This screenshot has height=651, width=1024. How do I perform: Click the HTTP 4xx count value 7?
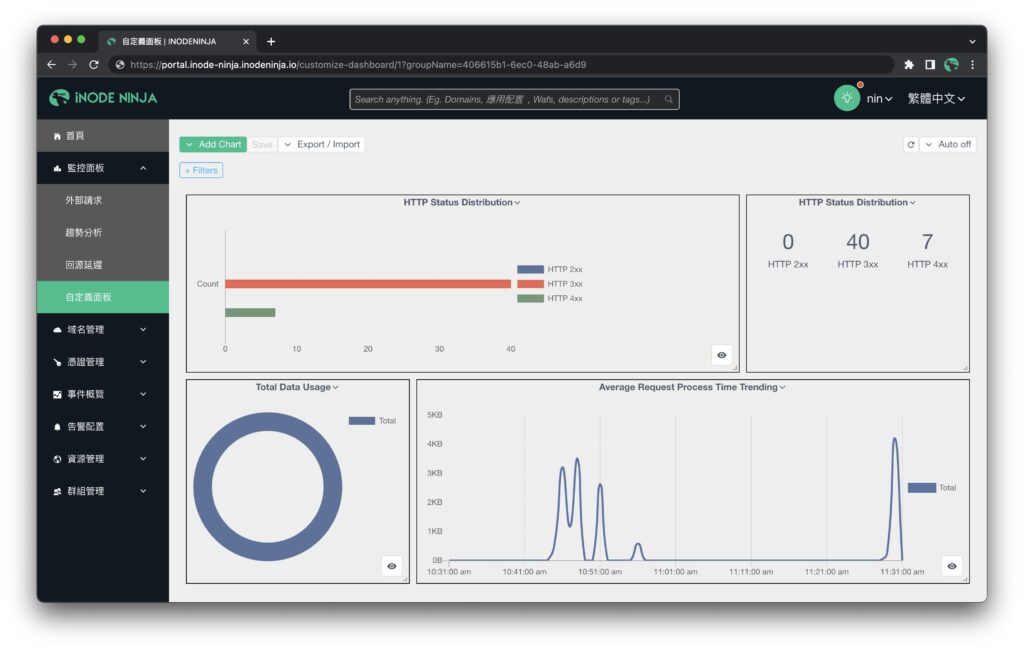pos(927,242)
